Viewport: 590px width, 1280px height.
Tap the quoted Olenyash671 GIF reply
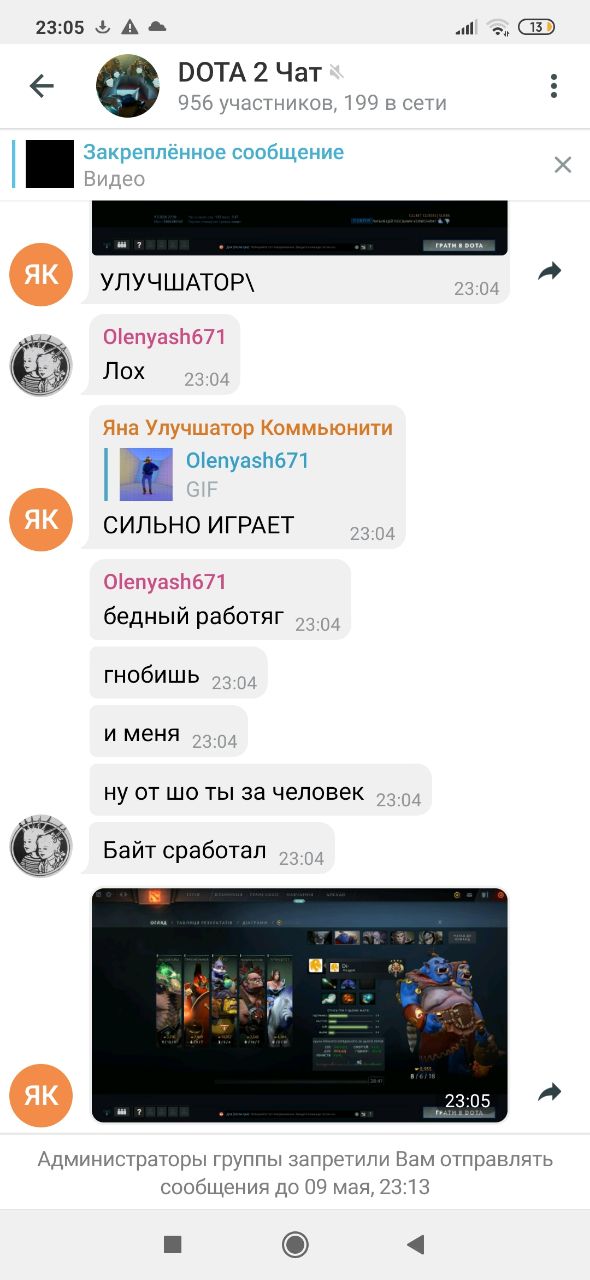point(214,474)
